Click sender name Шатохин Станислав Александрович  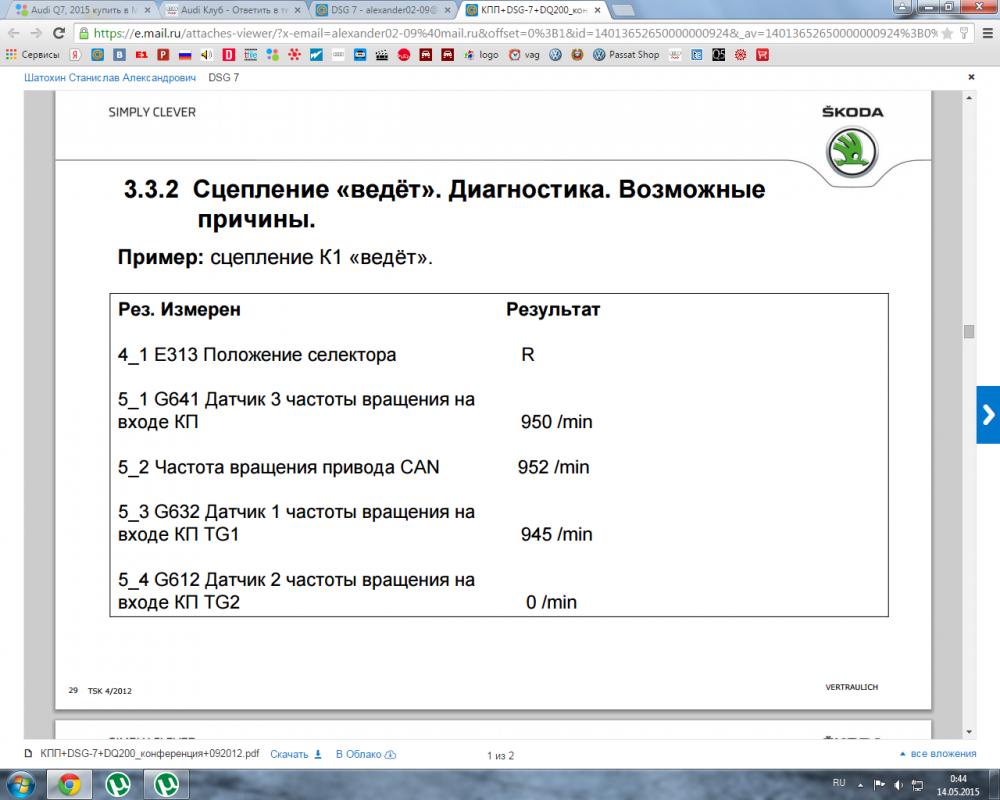tap(110, 77)
